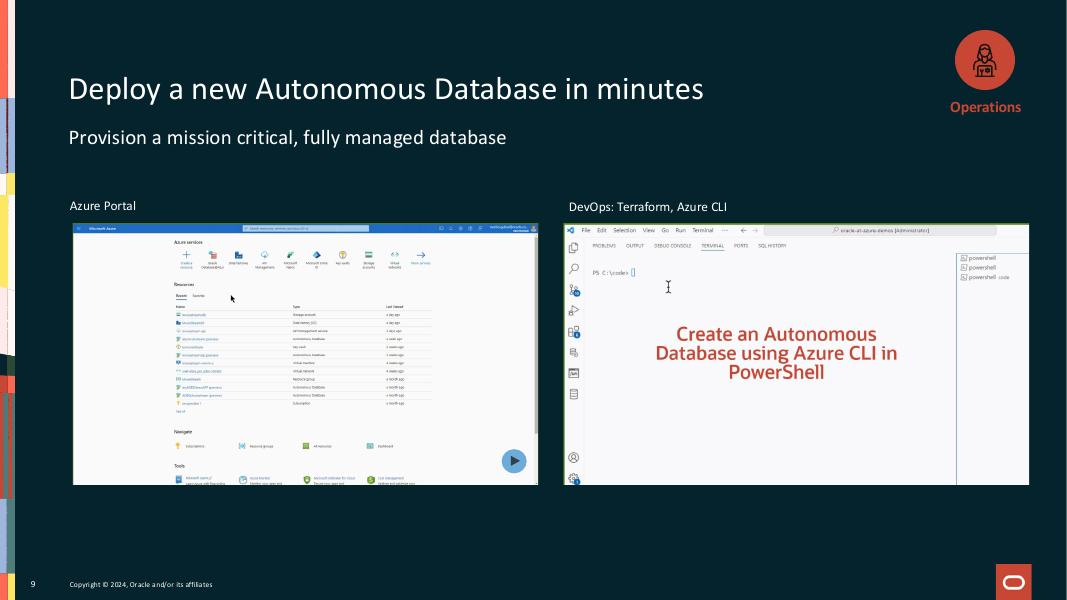
Task: Switch to the PROBLEMS panel tab
Action: pos(604,245)
